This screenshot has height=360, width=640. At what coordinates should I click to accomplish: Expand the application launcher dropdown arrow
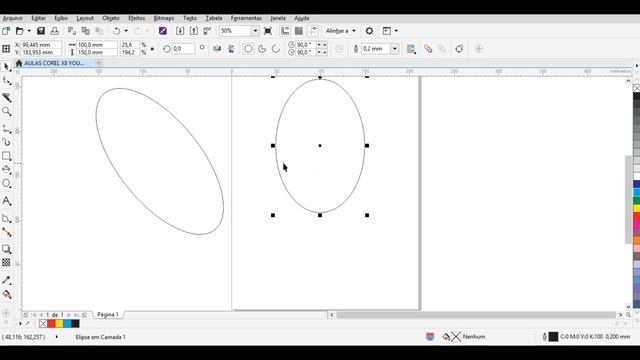[396, 31]
